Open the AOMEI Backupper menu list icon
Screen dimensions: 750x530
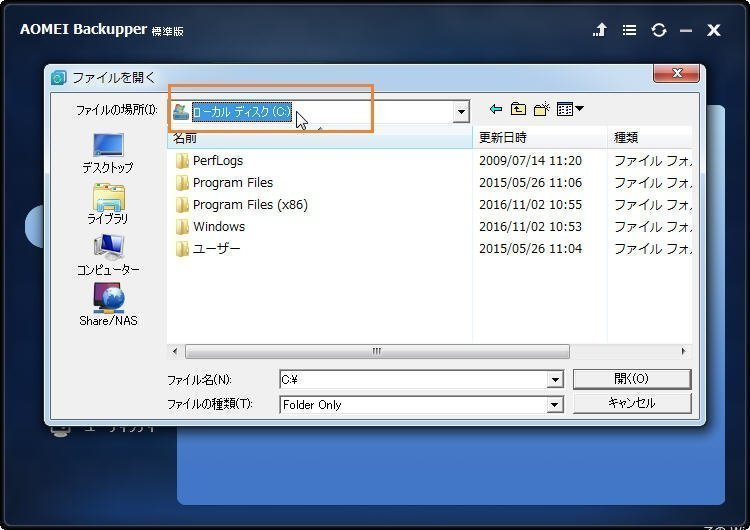(x=629, y=30)
